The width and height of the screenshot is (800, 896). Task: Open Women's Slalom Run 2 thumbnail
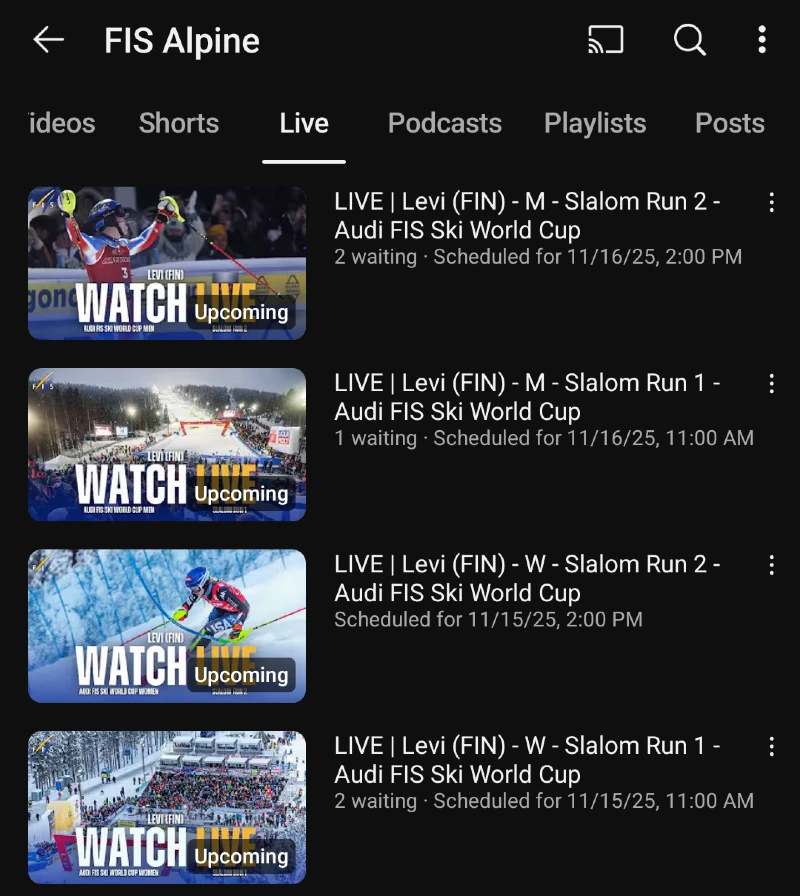[x=167, y=626]
